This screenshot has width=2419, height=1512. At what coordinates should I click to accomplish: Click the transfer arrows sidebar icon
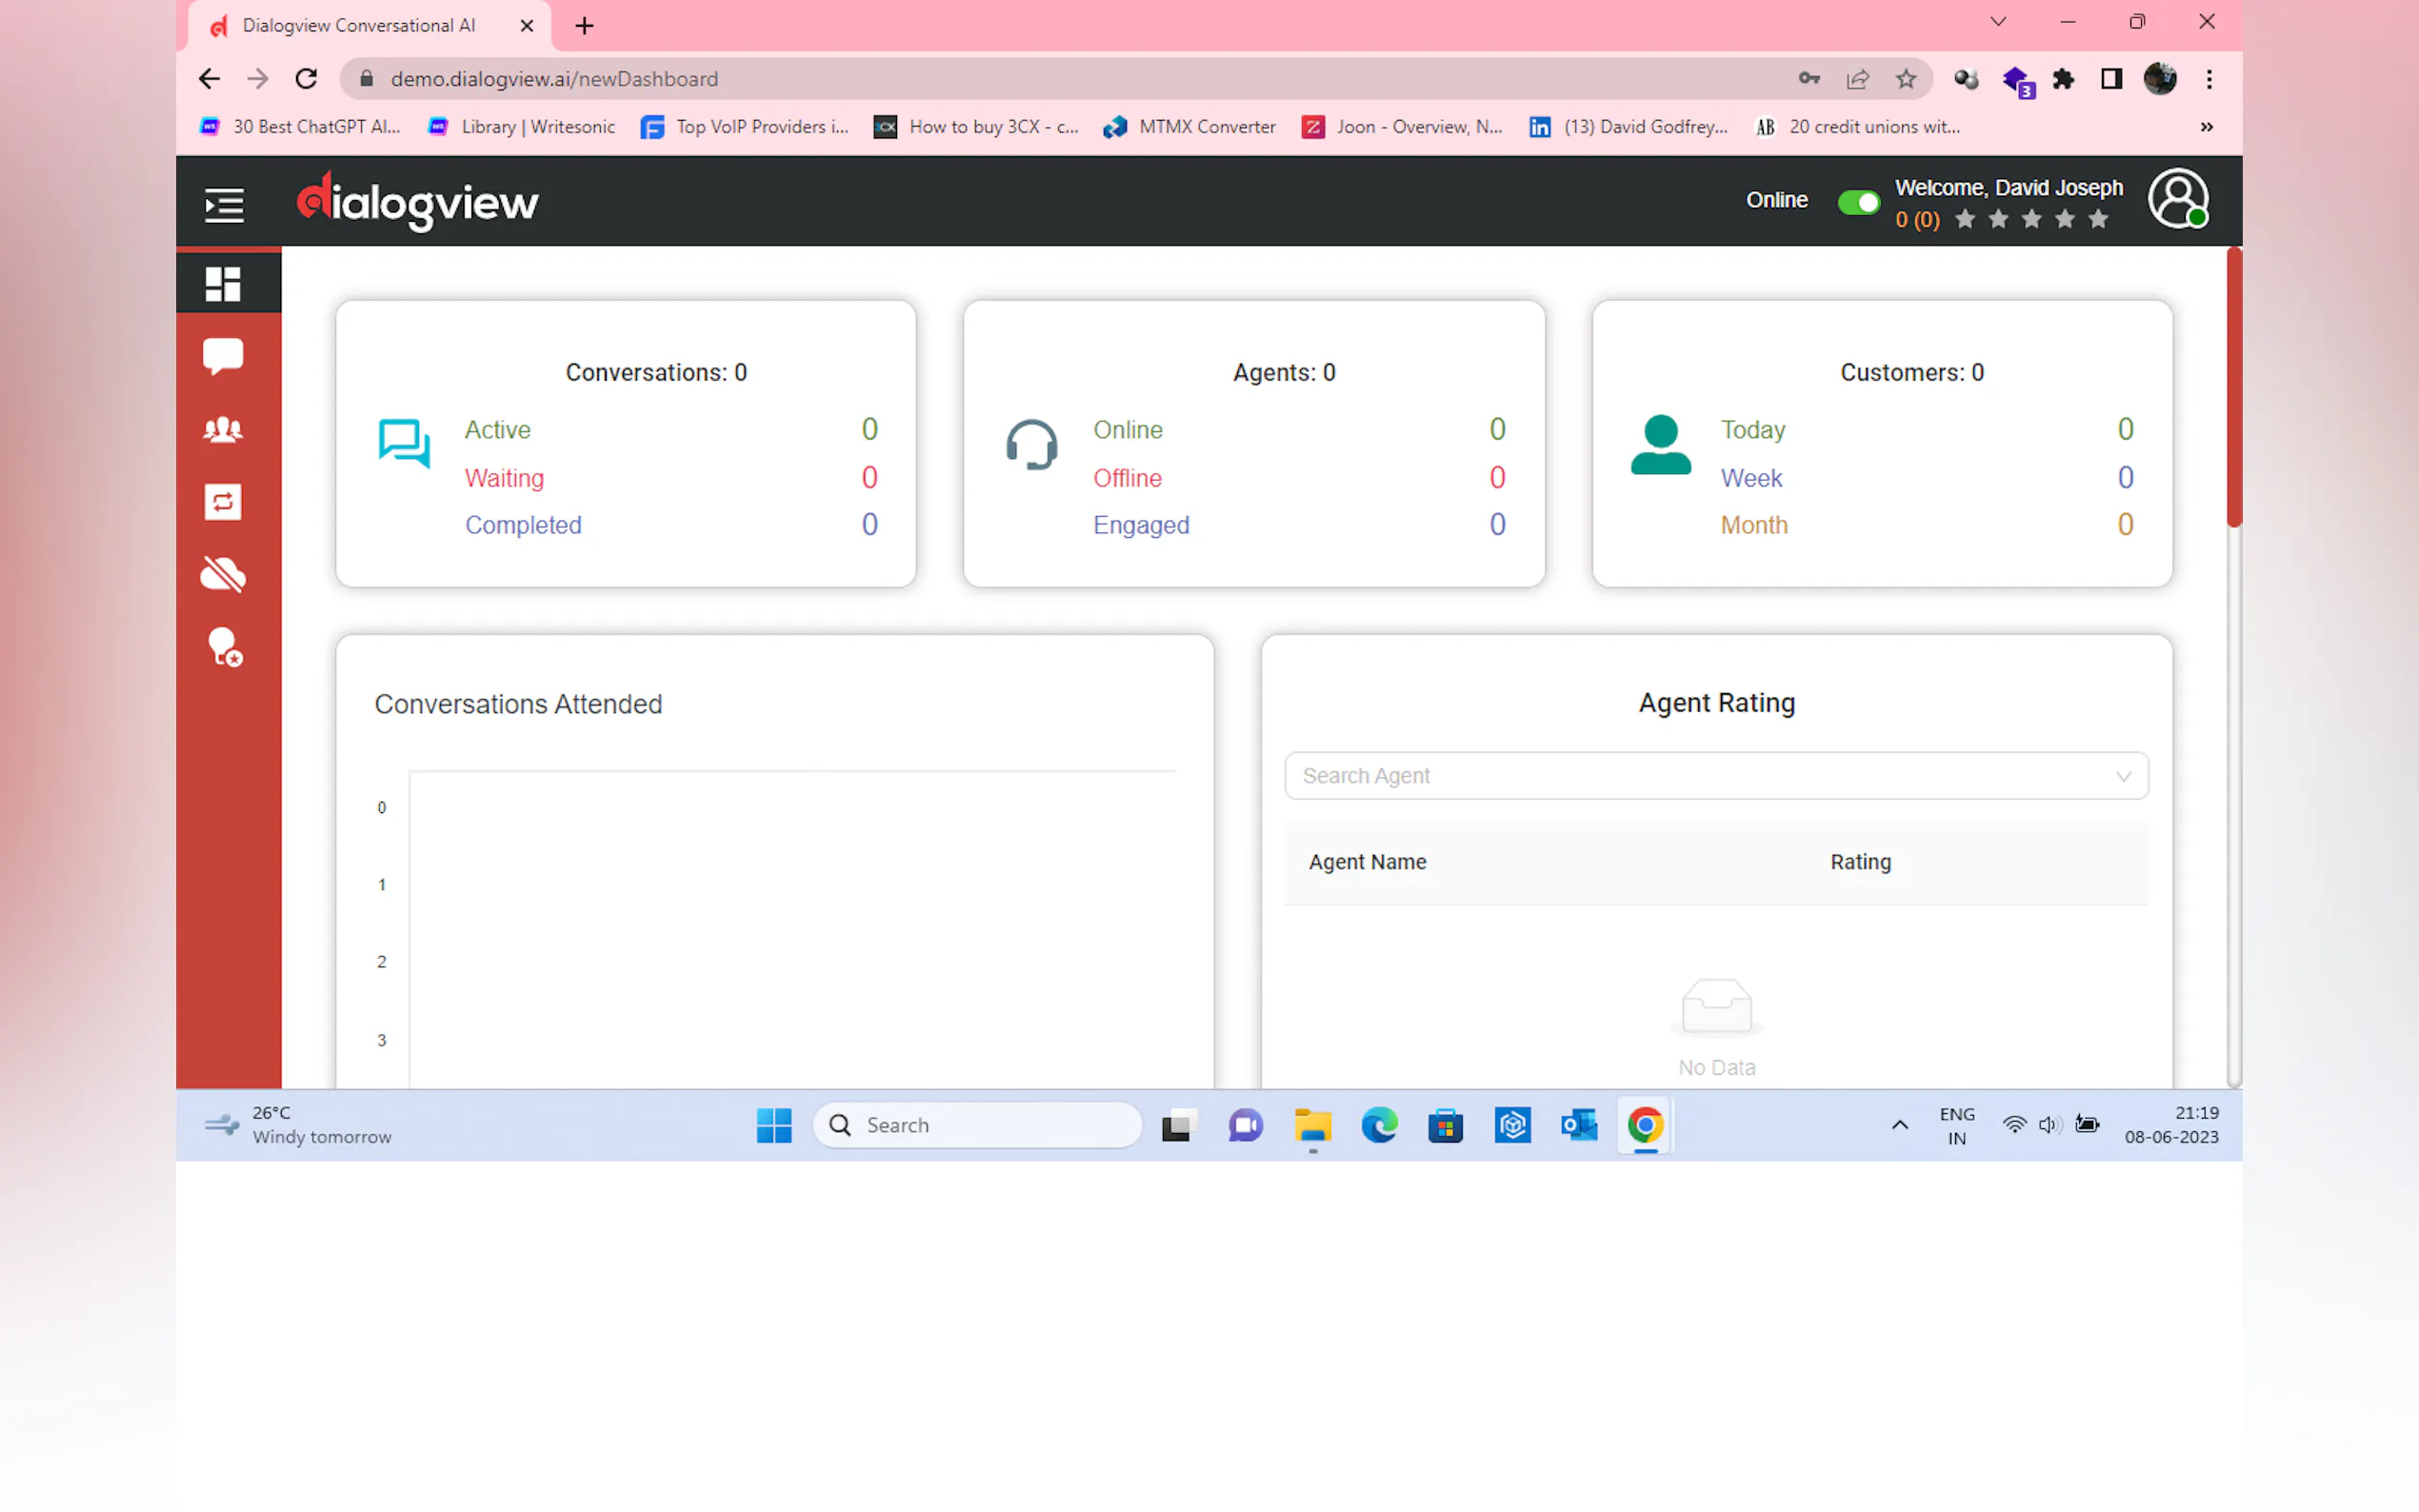[x=223, y=502]
